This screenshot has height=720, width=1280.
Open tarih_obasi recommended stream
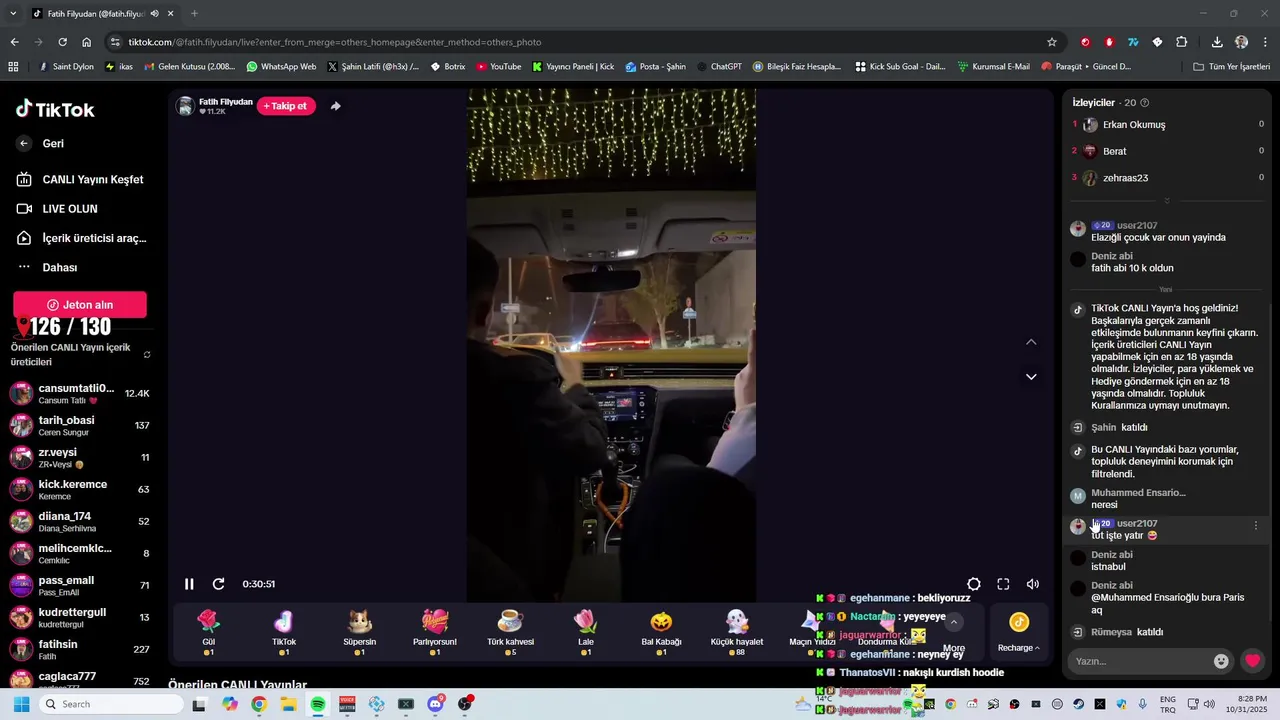coord(80,425)
